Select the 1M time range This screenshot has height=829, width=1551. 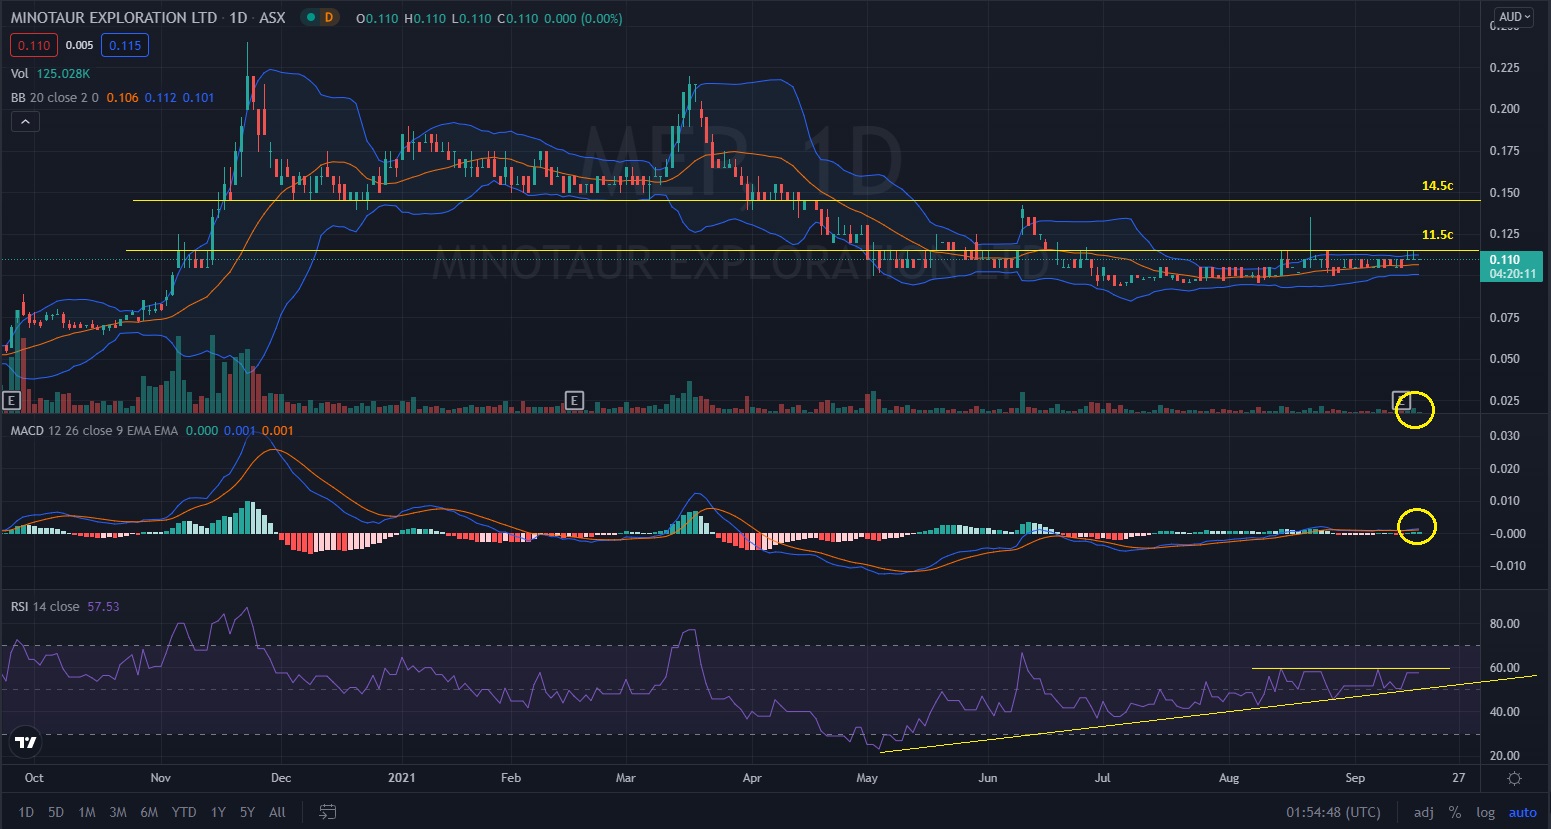pos(87,812)
